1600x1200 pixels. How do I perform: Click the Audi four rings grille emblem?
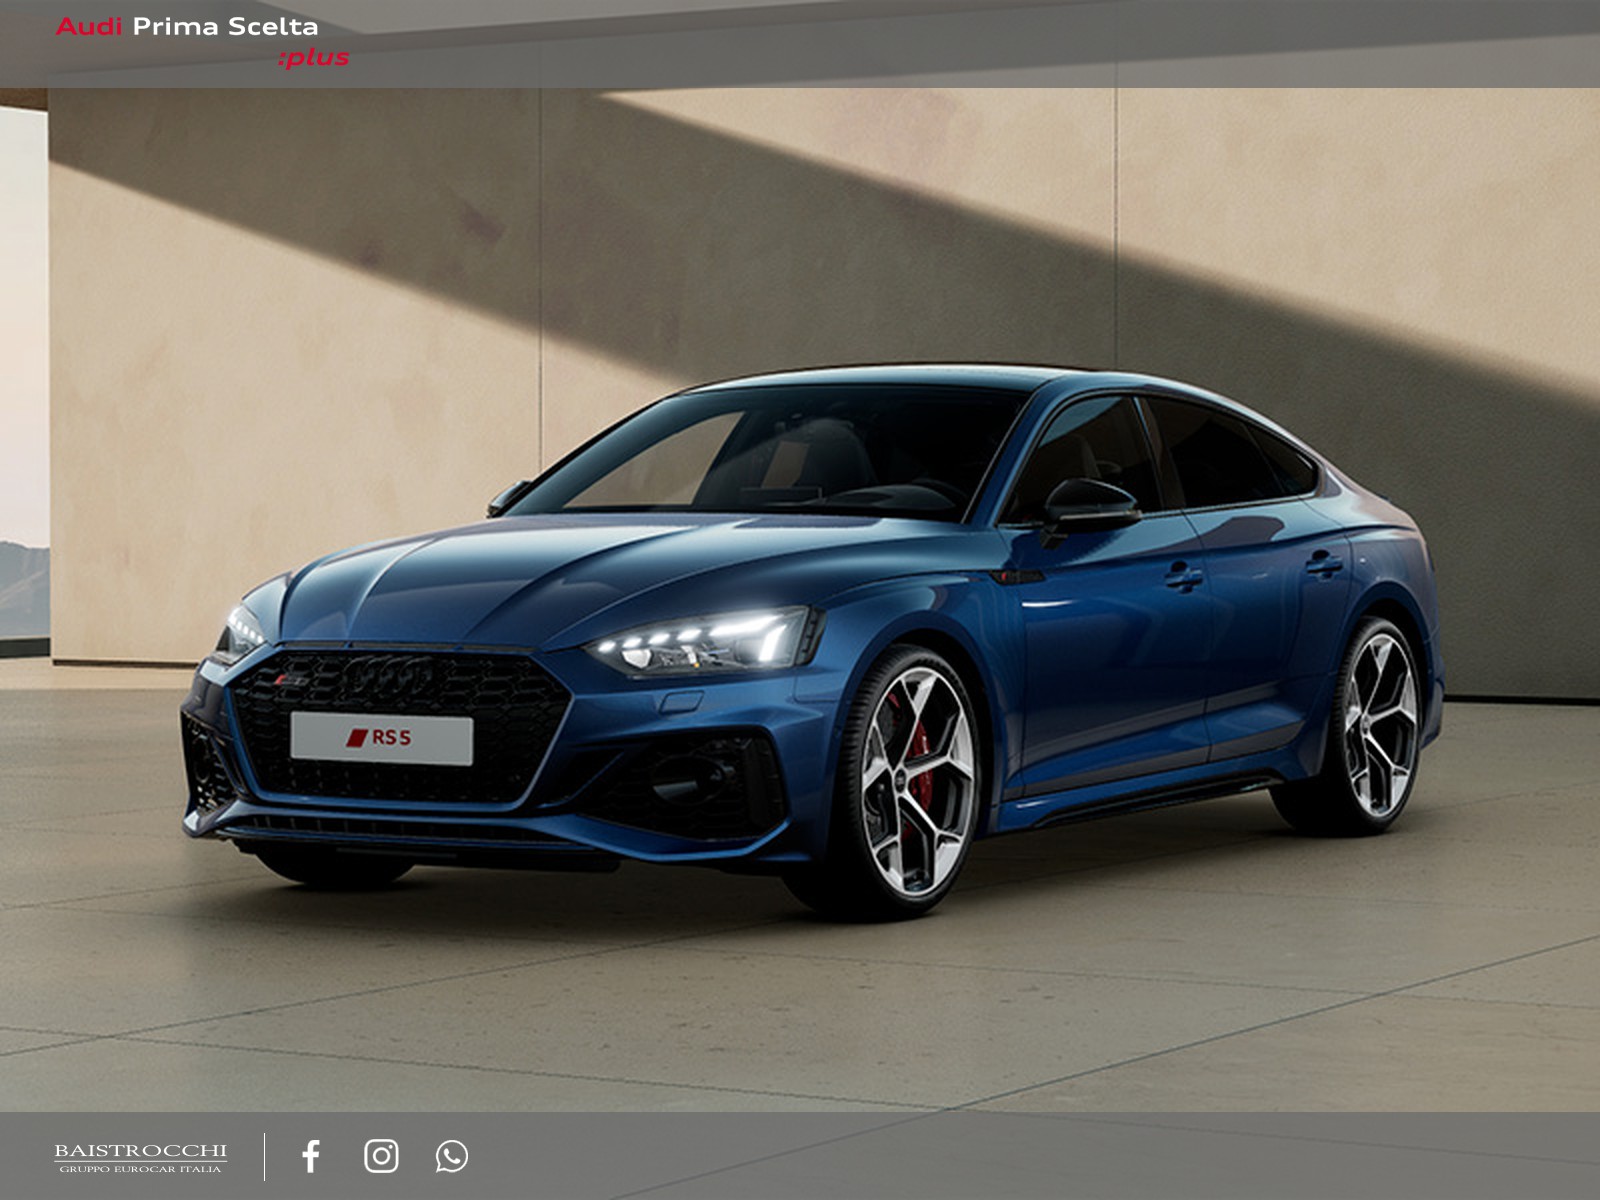[x=390, y=676]
